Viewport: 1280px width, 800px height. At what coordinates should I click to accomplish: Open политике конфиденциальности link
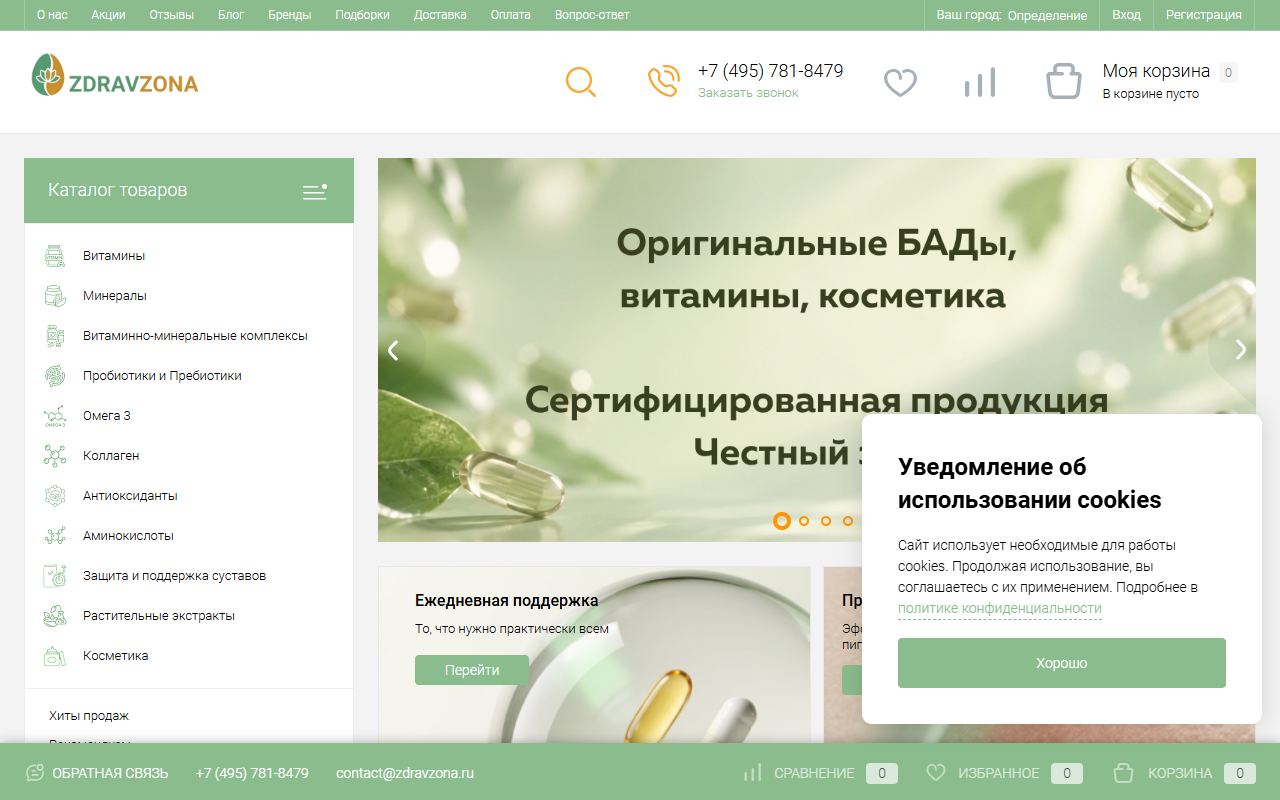[1000, 609]
